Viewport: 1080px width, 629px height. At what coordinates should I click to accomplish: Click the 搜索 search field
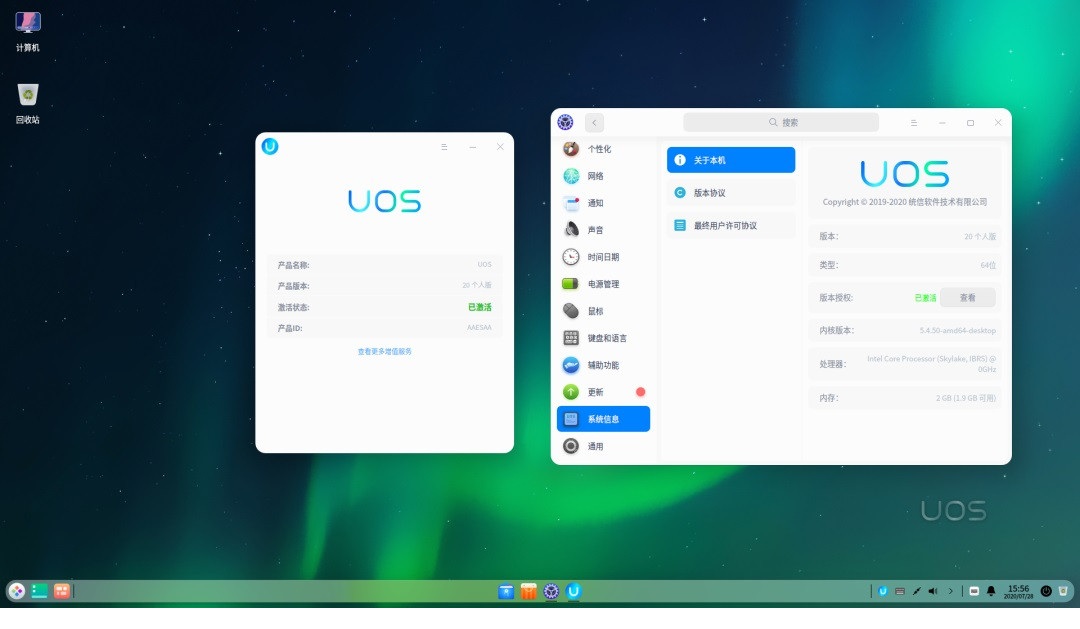pos(781,123)
